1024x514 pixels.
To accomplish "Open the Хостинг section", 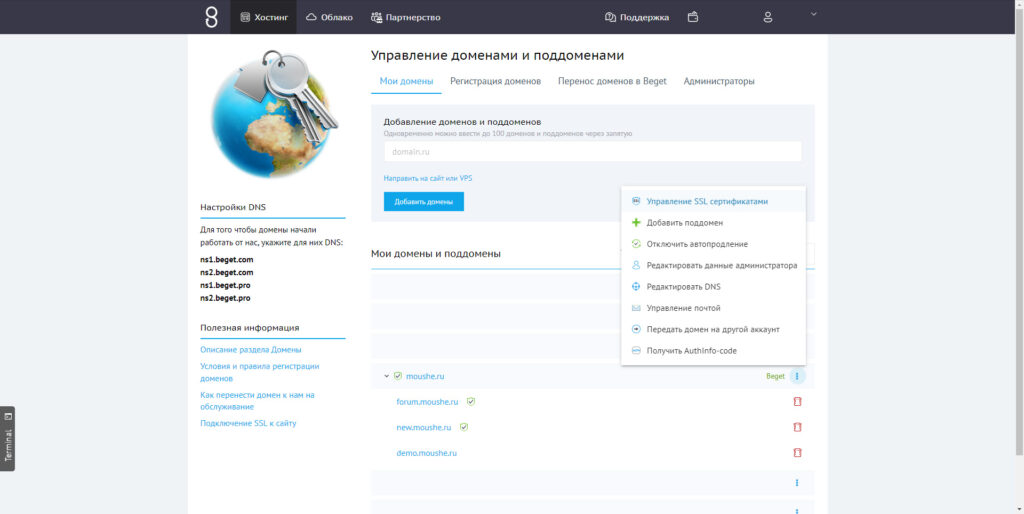I will click(x=263, y=17).
